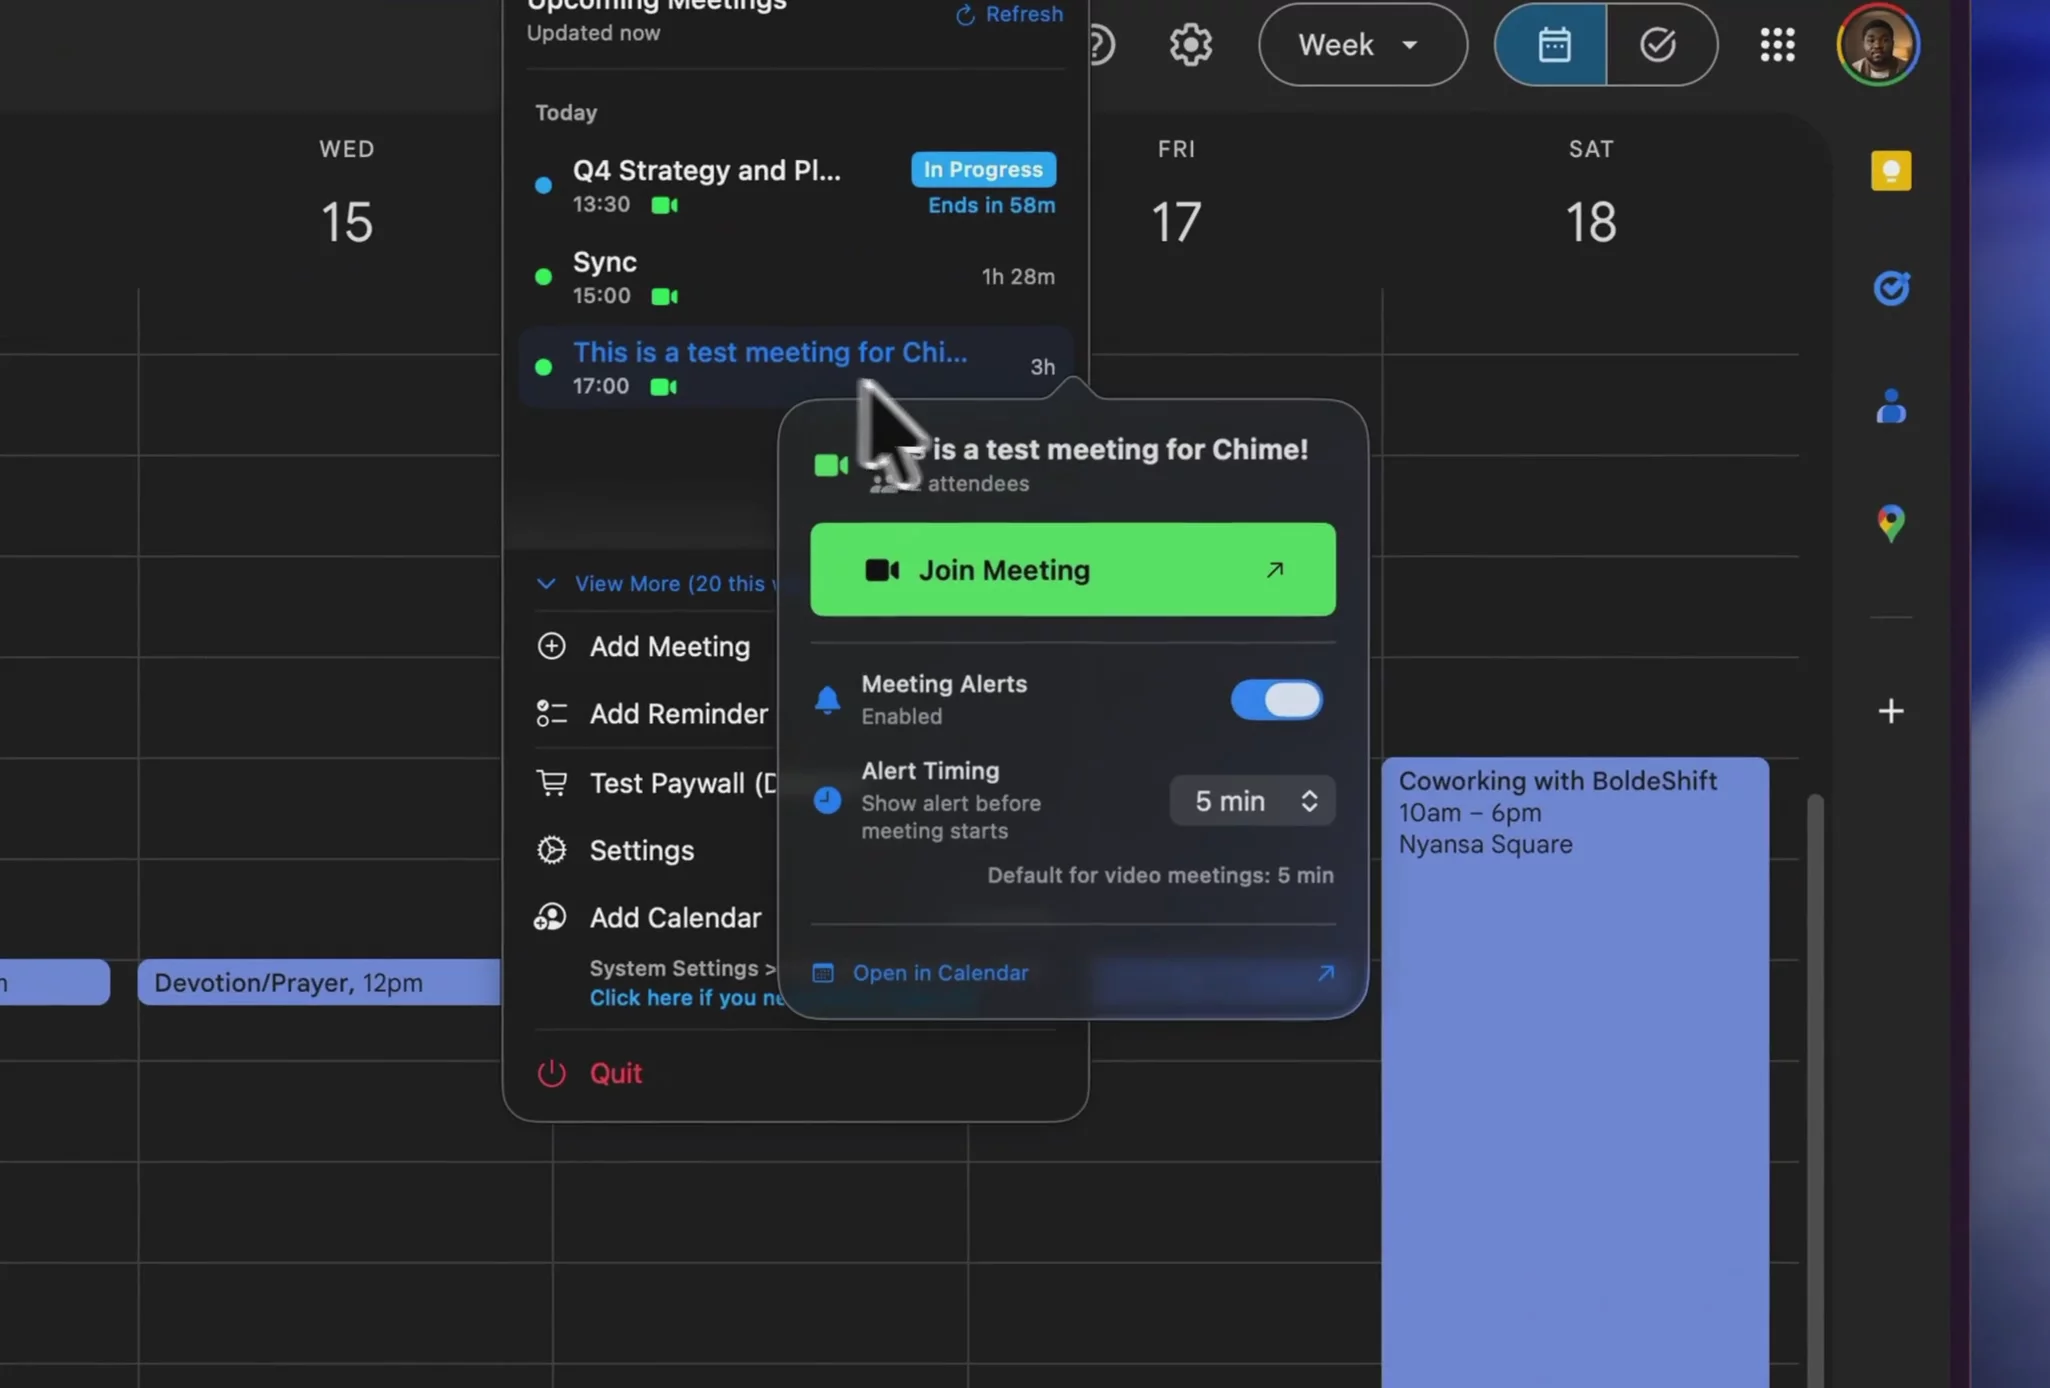Switch to tasks view toggle
Screen dimensions: 2050x1388
pyautogui.click(x=1659, y=45)
